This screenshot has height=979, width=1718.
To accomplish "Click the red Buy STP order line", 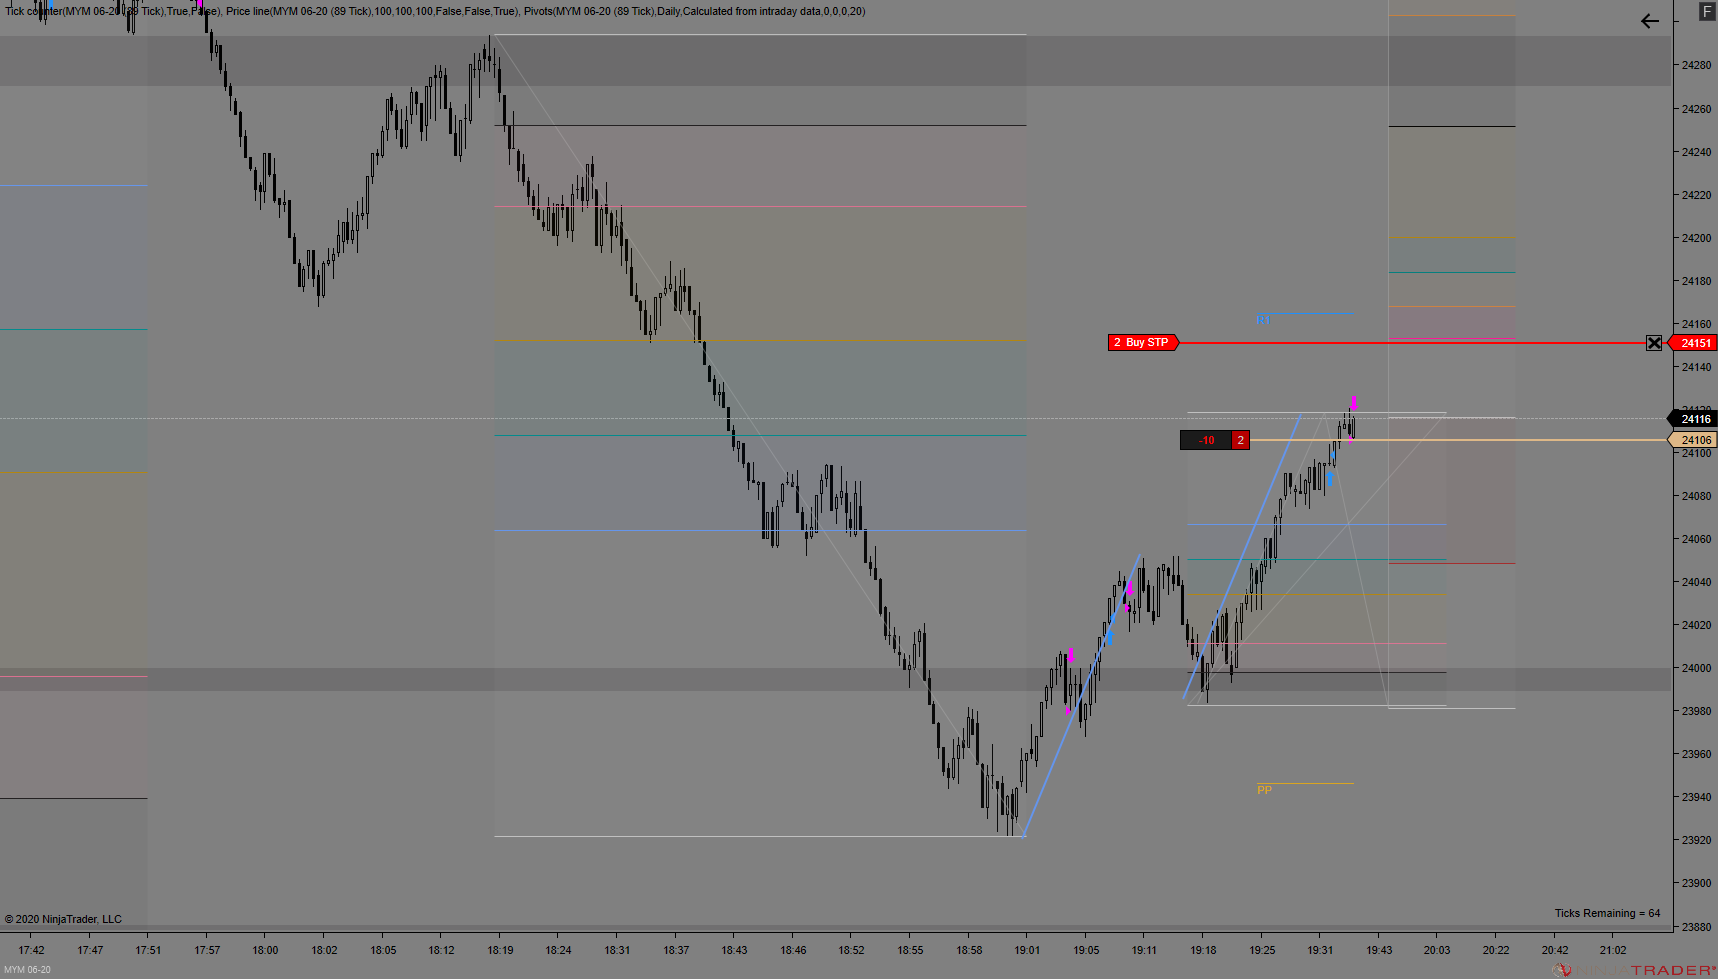I will click(x=1413, y=343).
